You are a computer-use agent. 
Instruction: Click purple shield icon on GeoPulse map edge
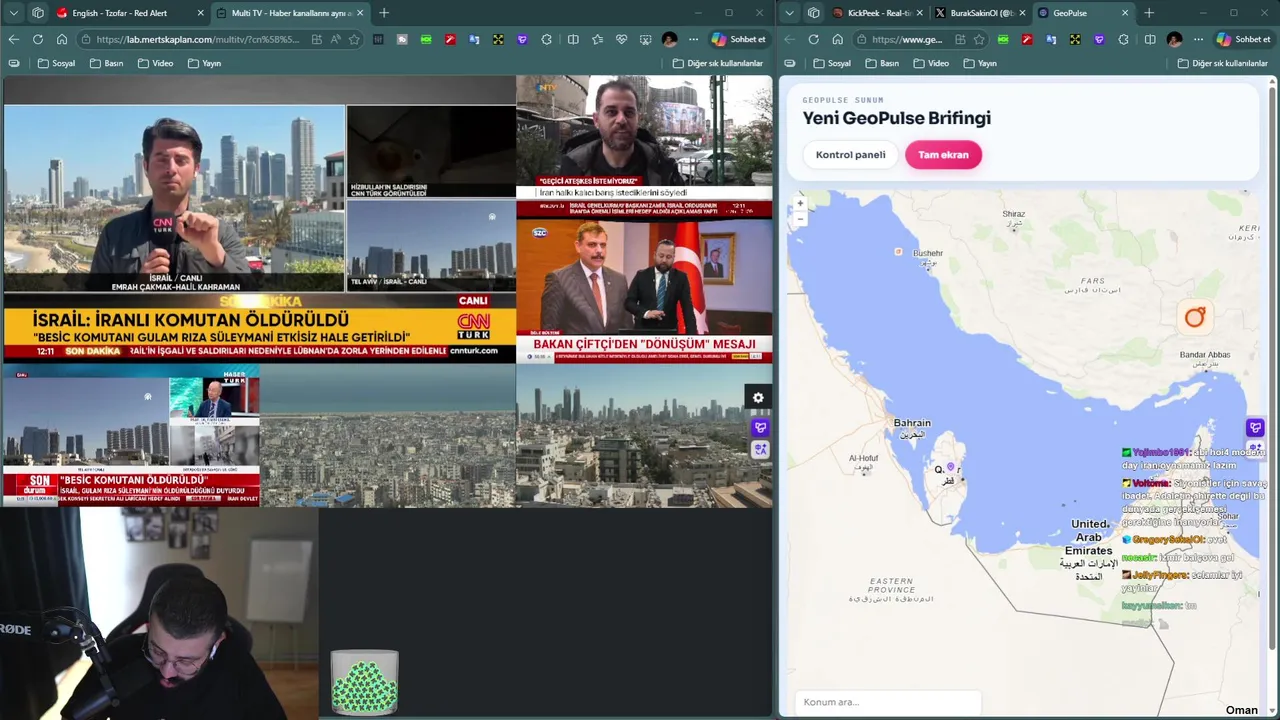pyautogui.click(x=1255, y=428)
